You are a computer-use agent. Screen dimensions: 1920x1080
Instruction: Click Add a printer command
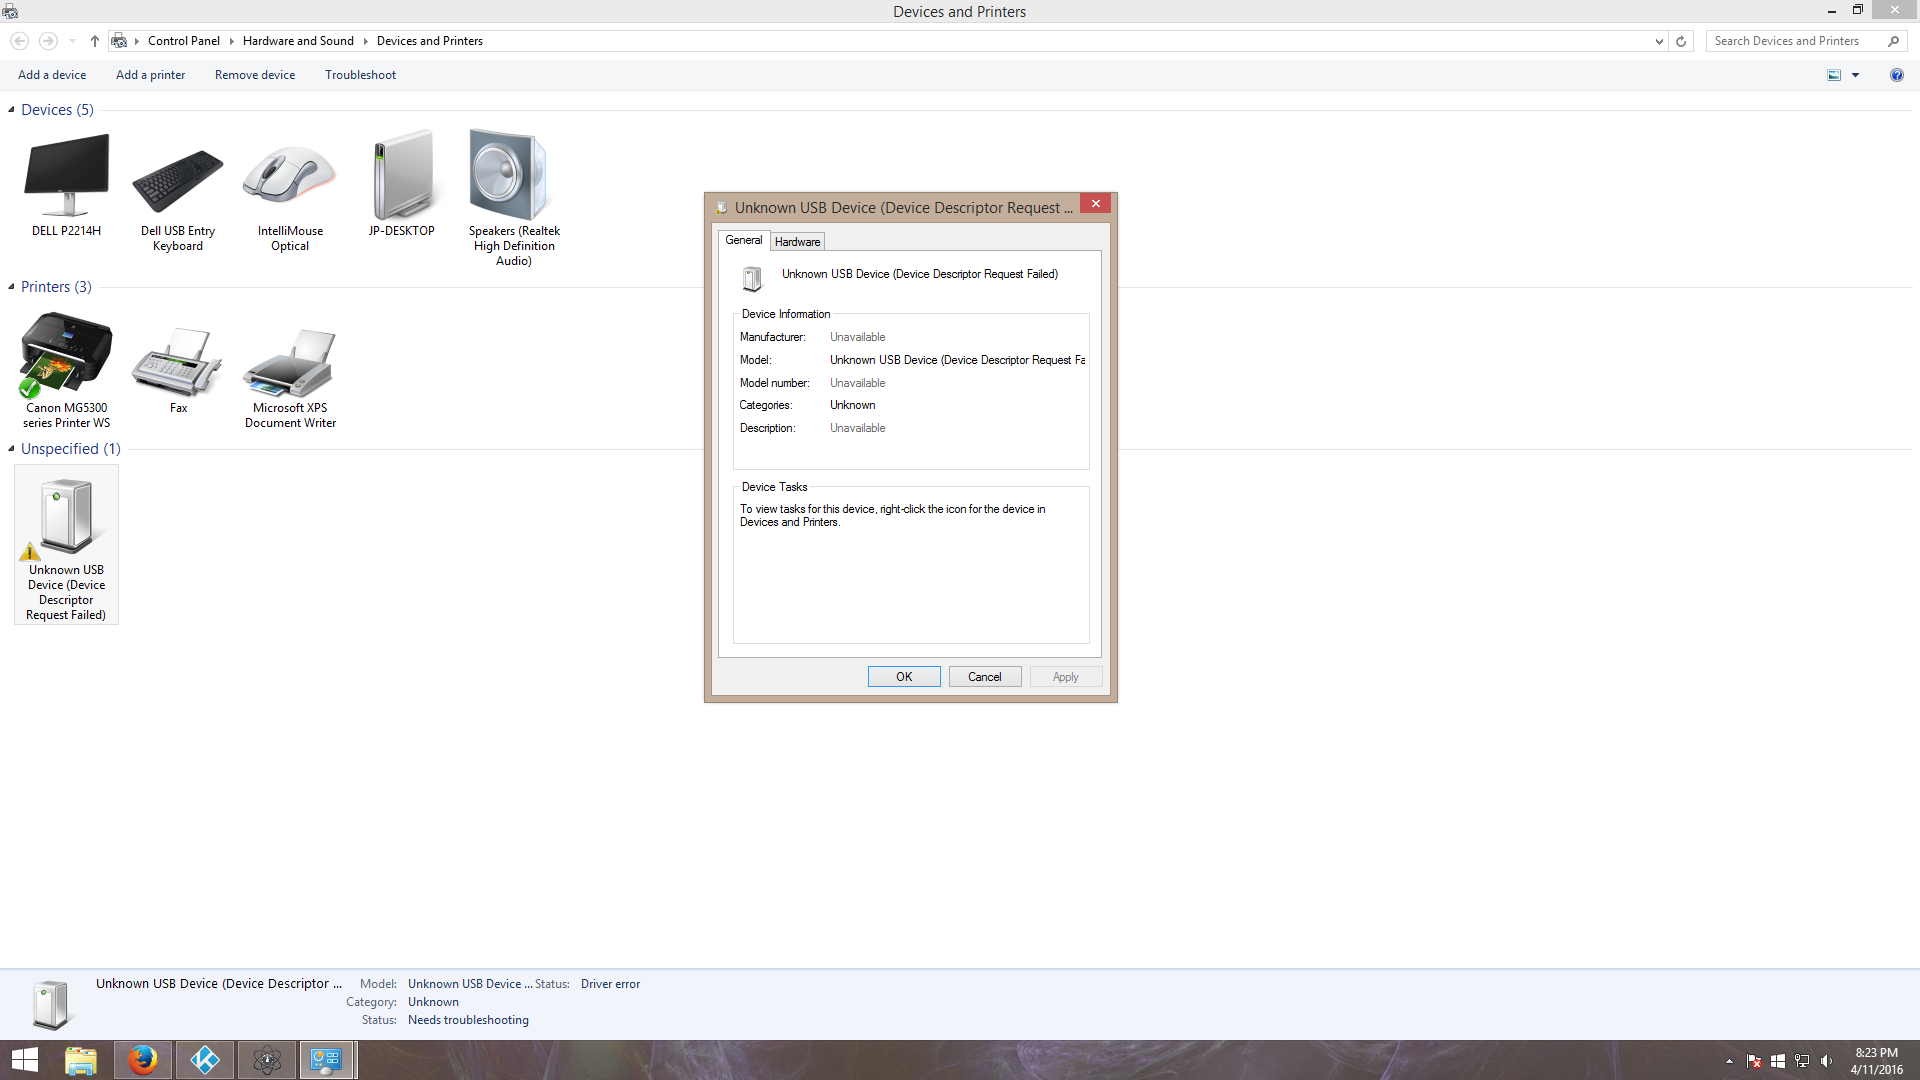pyautogui.click(x=150, y=75)
